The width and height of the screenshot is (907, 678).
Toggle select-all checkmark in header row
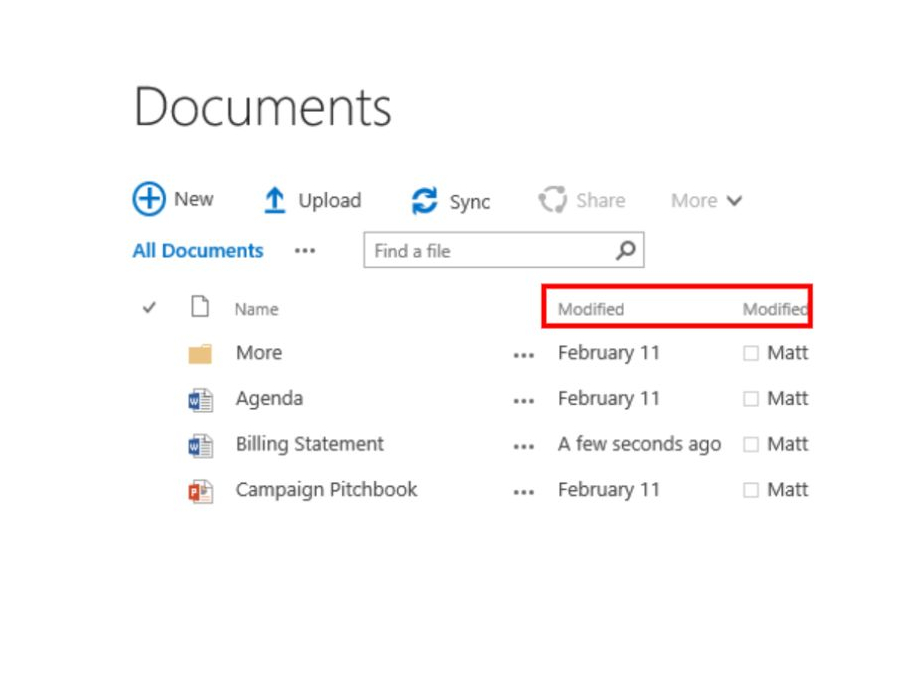[x=149, y=308]
